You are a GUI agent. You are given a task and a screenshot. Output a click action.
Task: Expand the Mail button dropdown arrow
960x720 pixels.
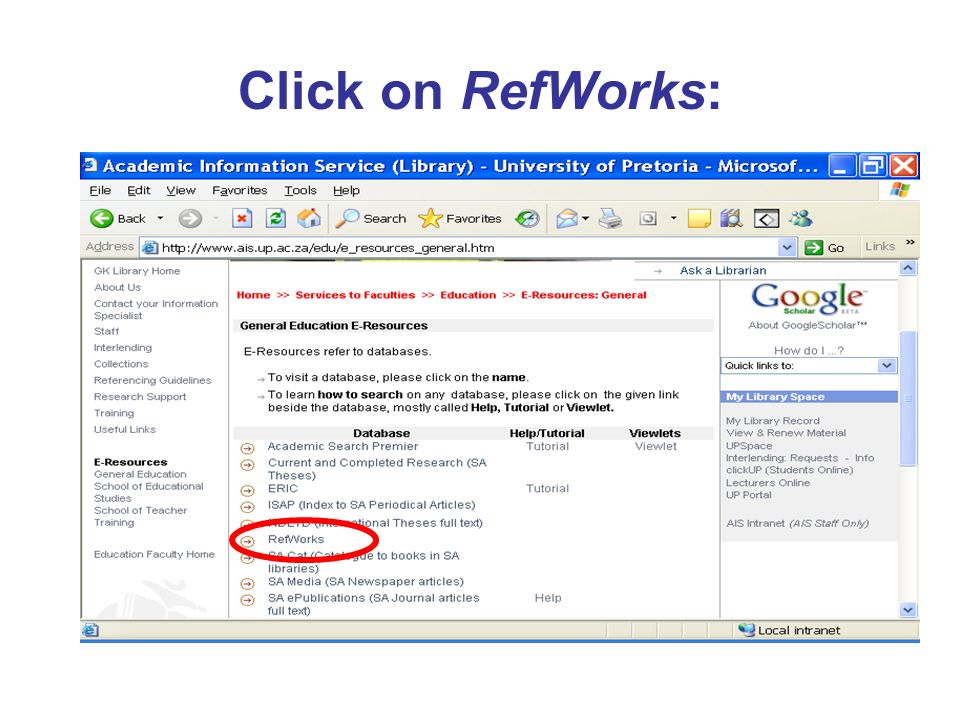(586, 218)
